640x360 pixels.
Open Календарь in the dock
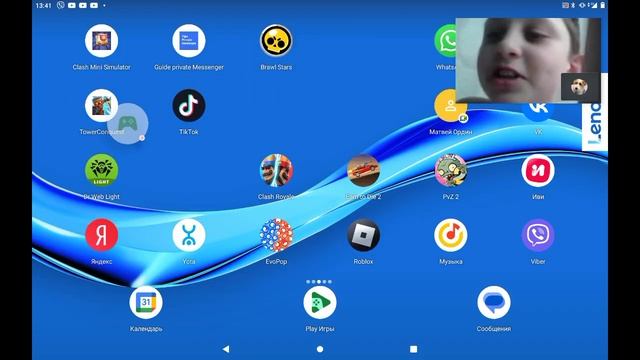pos(146,302)
